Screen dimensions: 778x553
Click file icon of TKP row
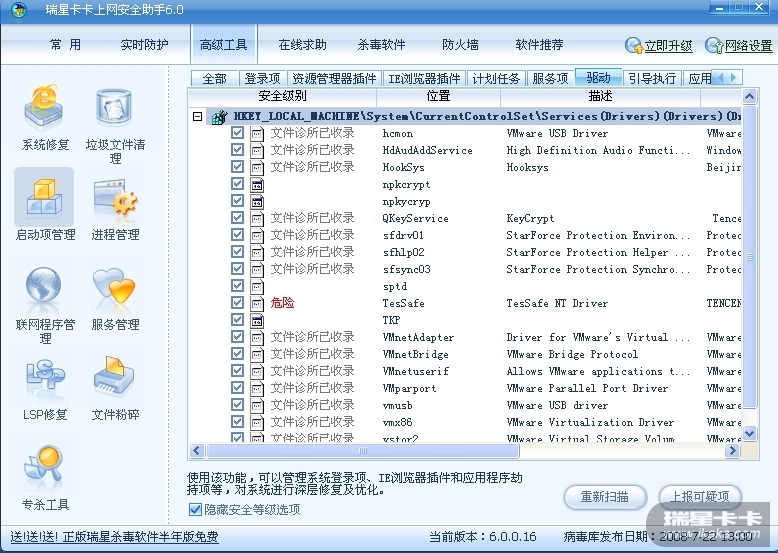pos(257,320)
